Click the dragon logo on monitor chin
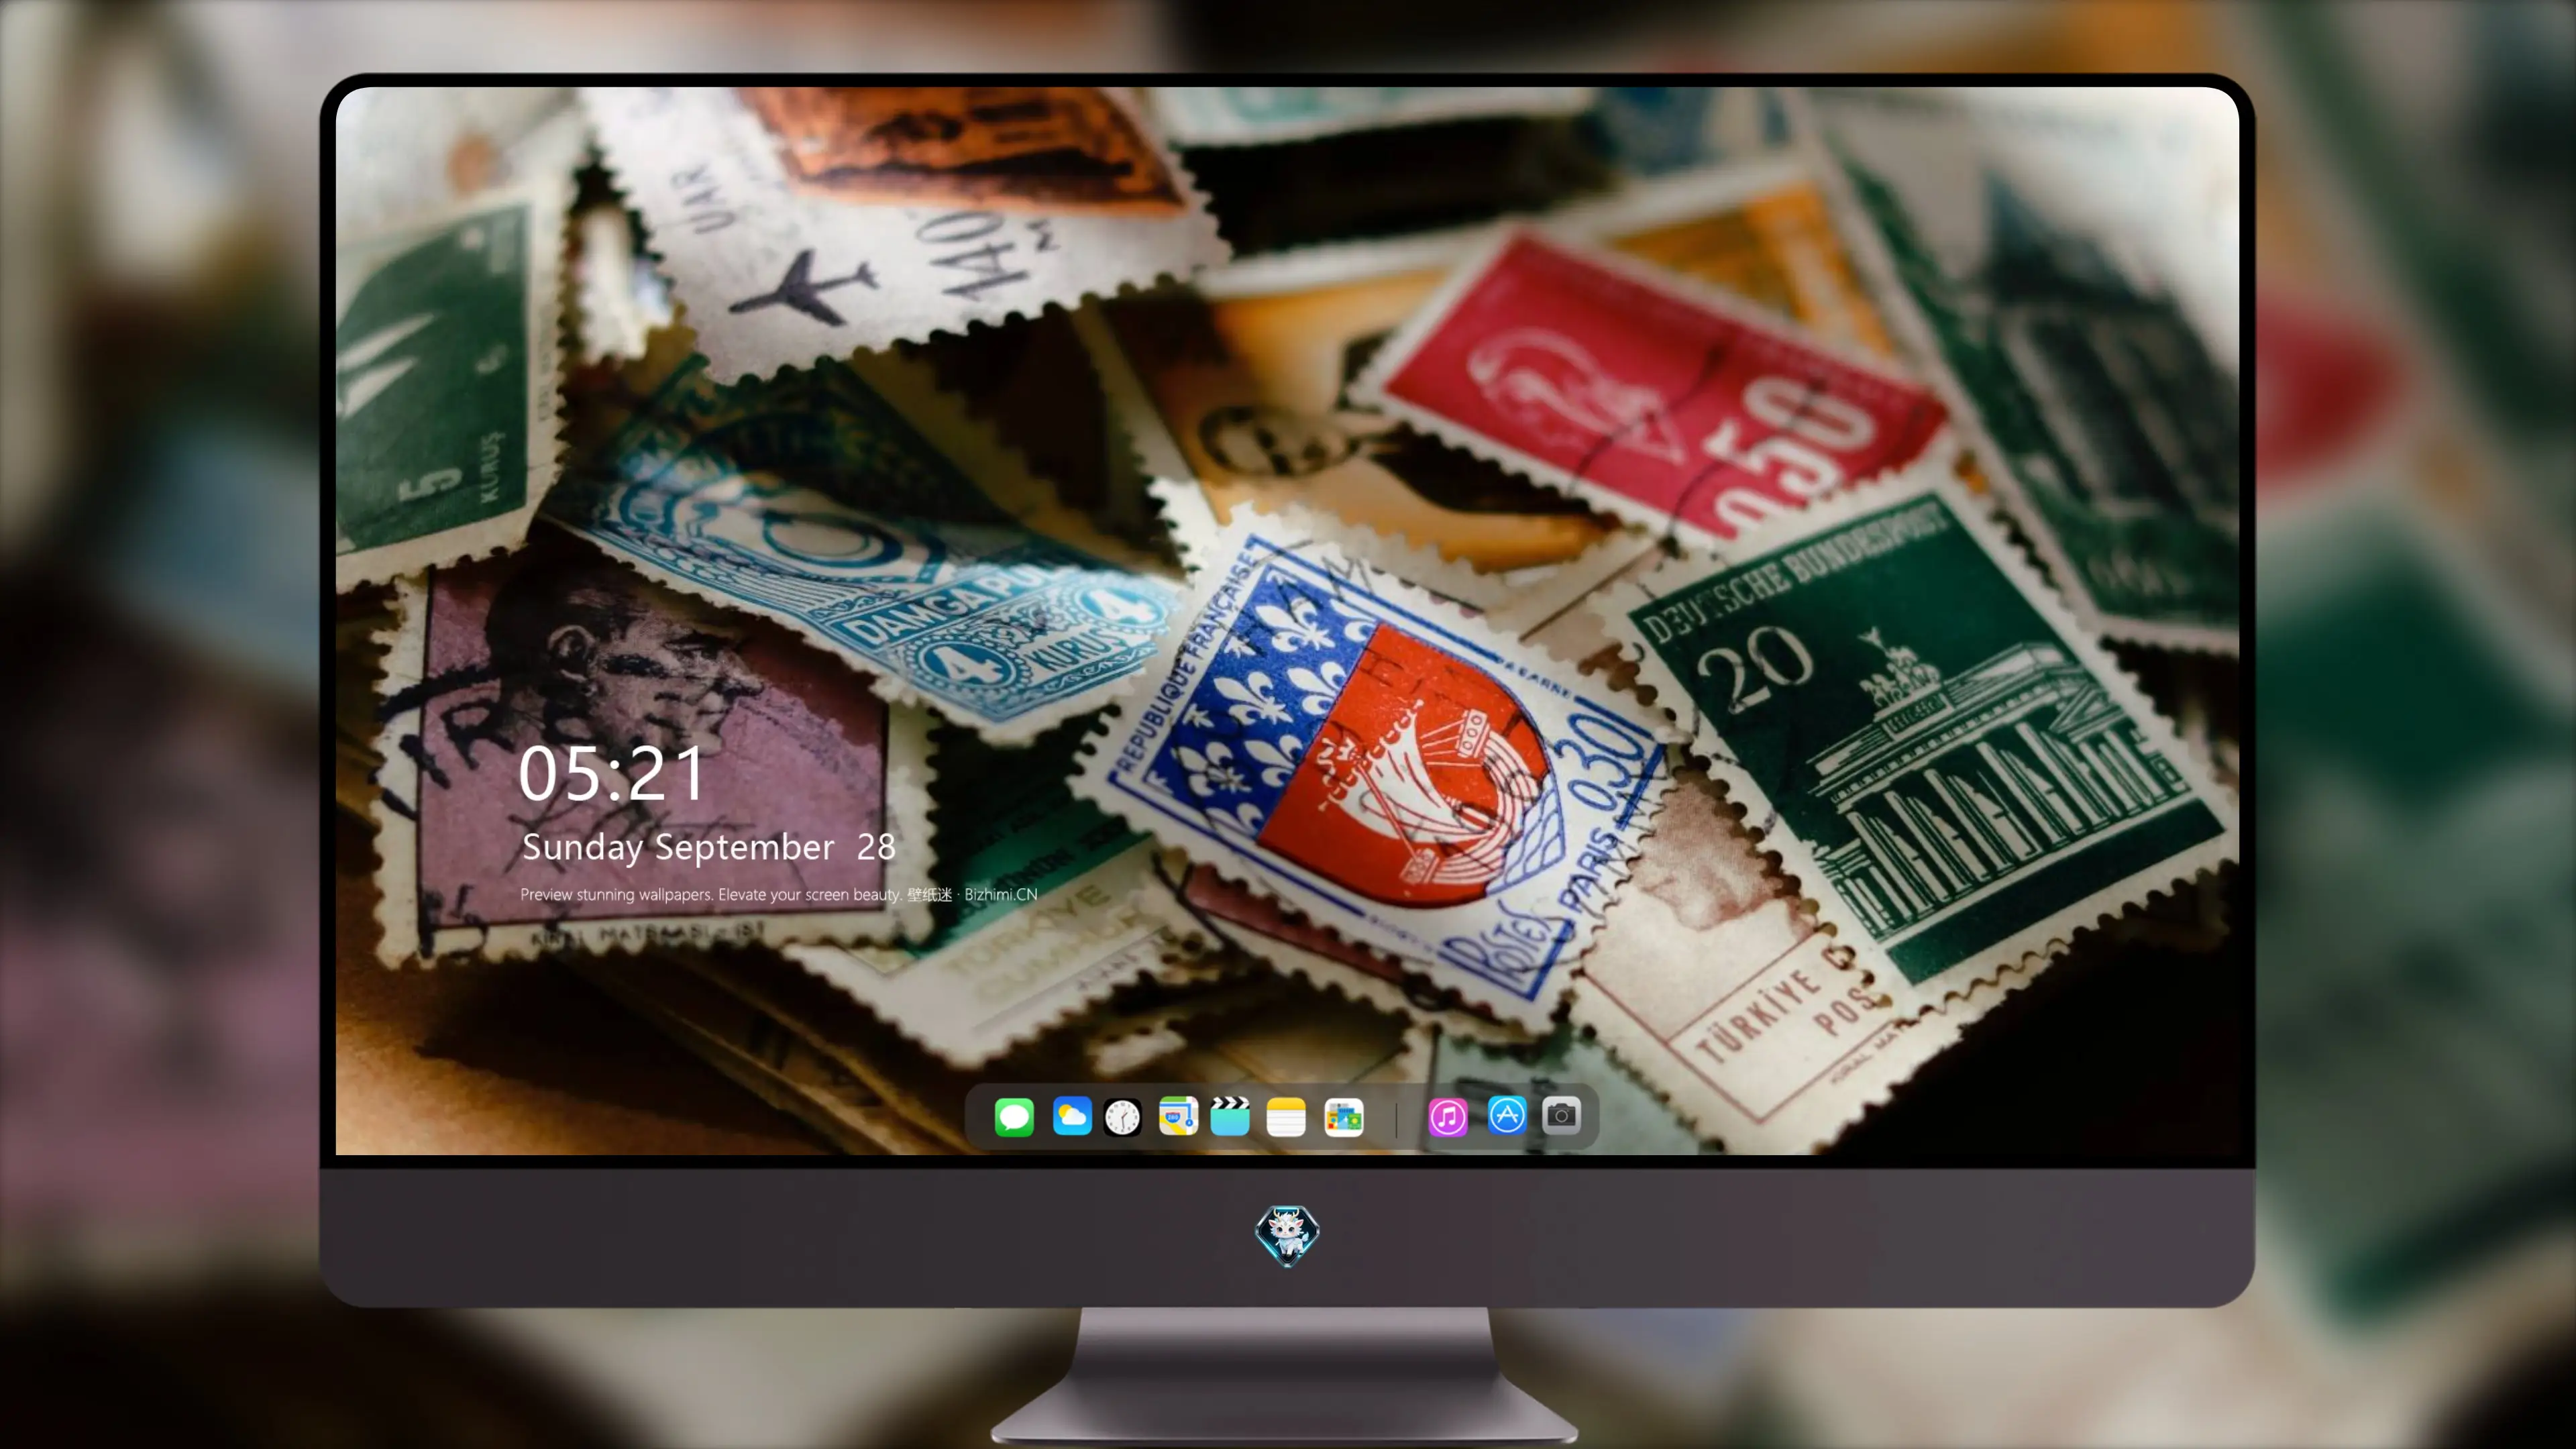Image resolution: width=2576 pixels, height=1449 pixels. (x=1287, y=1235)
